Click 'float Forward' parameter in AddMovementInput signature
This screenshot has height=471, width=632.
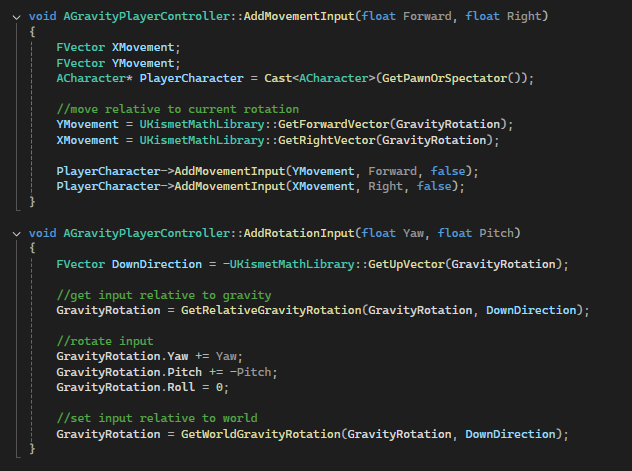coord(406,16)
